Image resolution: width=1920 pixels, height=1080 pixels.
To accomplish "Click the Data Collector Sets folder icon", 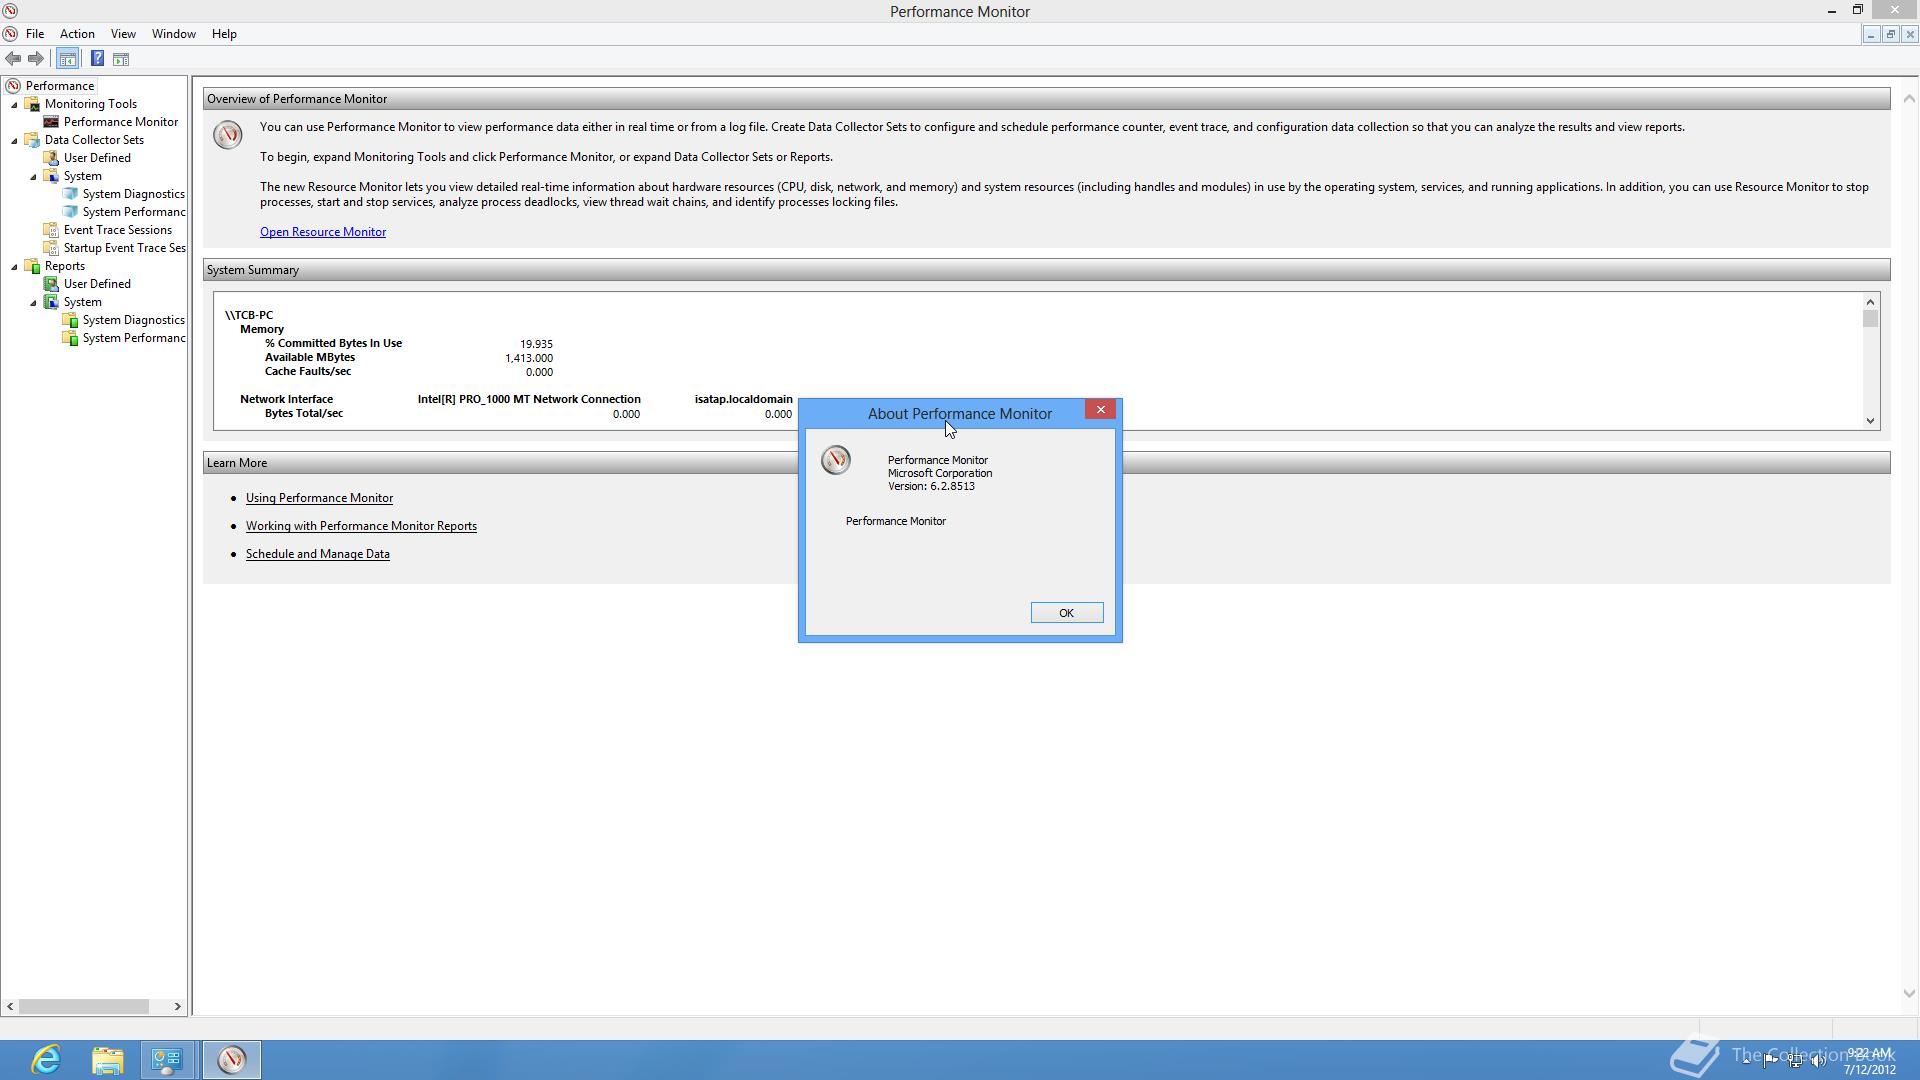I will point(33,140).
